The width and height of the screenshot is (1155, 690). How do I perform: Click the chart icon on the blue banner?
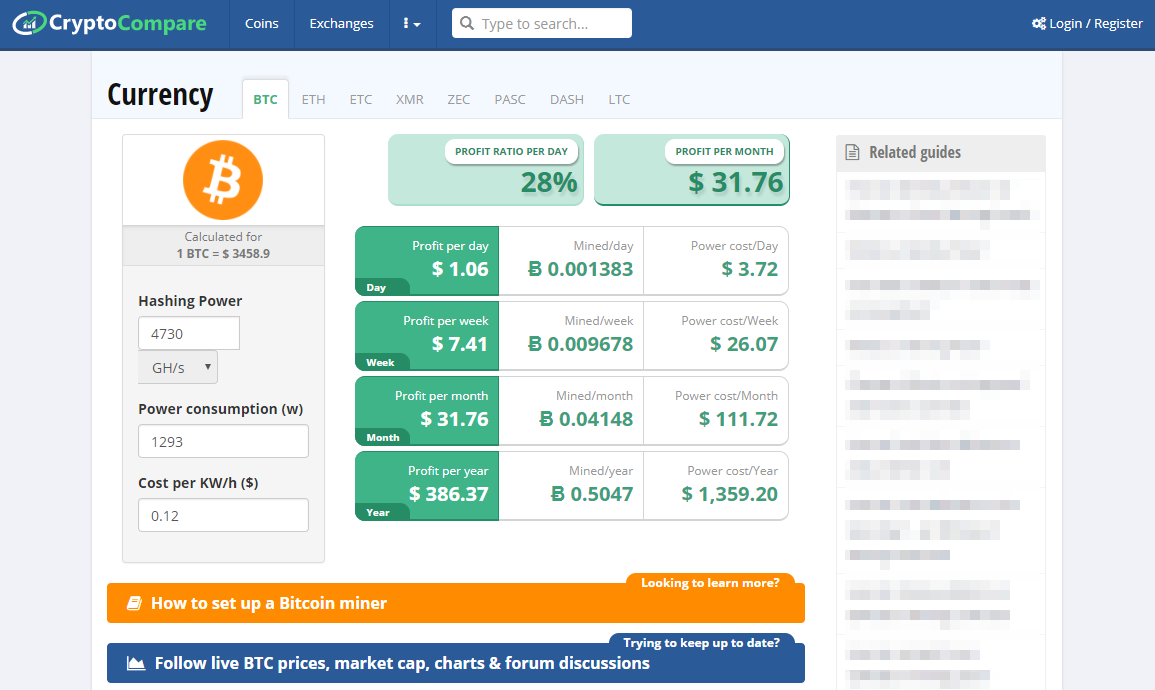point(136,663)
